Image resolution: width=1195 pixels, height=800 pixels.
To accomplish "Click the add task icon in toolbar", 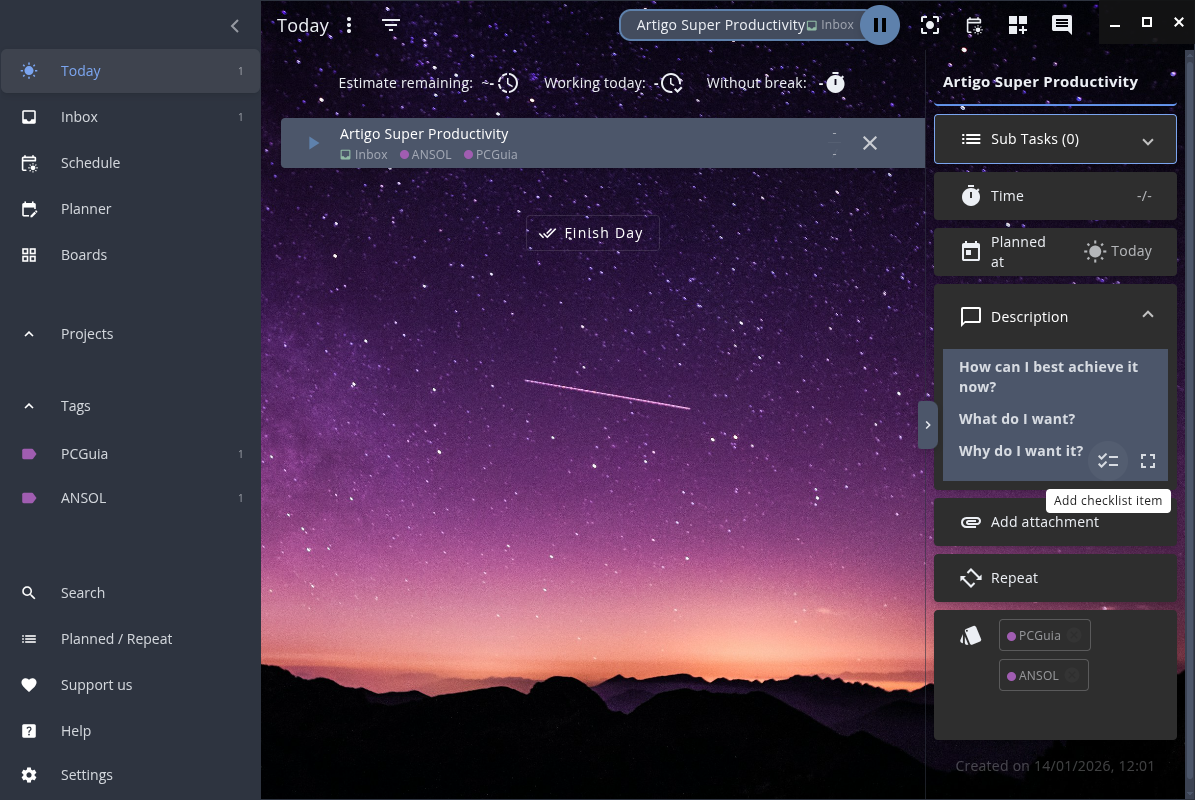I will [x=1018, y=26].
